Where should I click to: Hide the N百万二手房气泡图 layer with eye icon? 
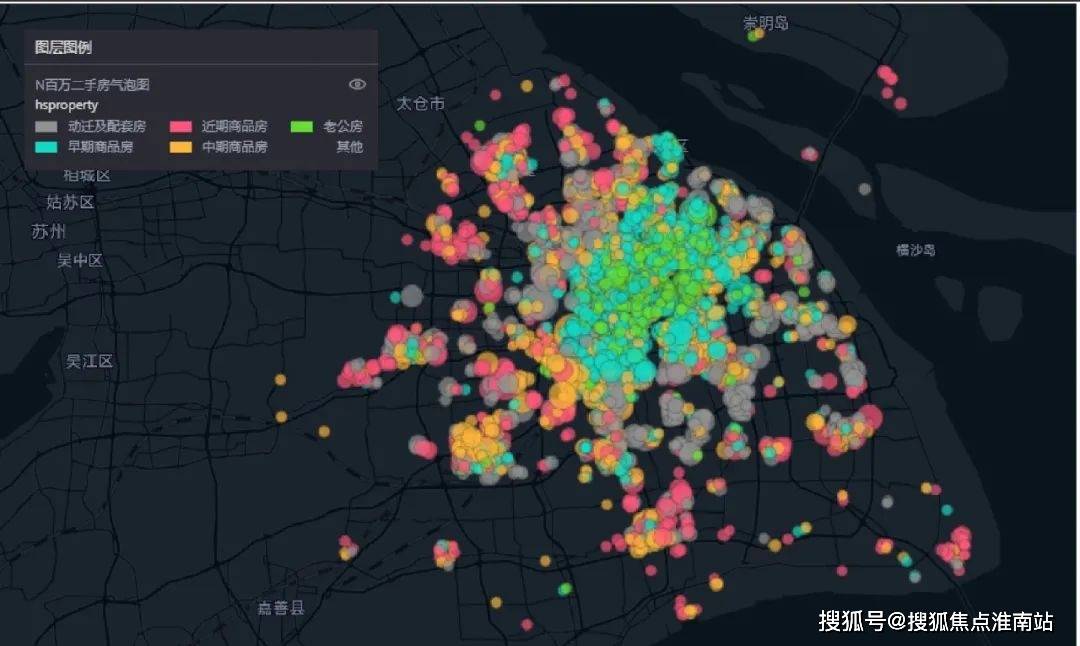tap(357, 84)
